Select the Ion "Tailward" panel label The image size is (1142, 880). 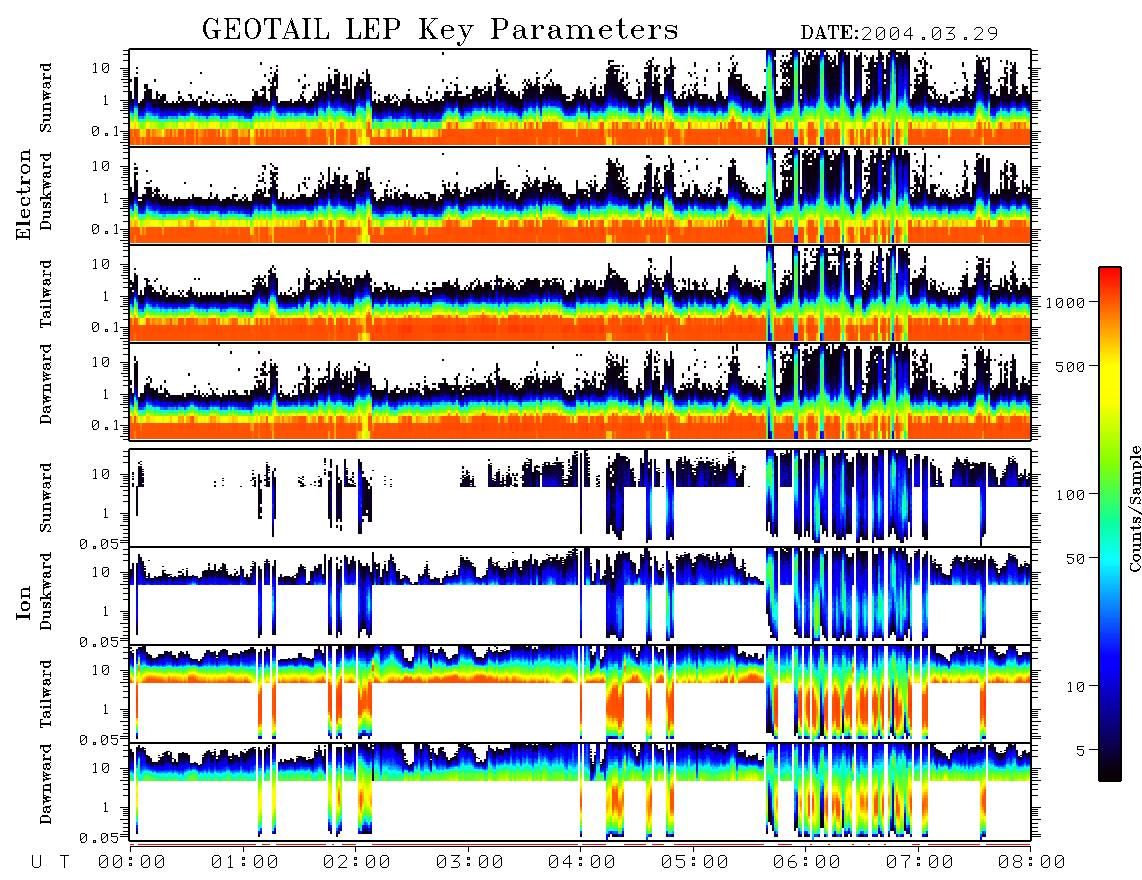click(x=46, y=694)
